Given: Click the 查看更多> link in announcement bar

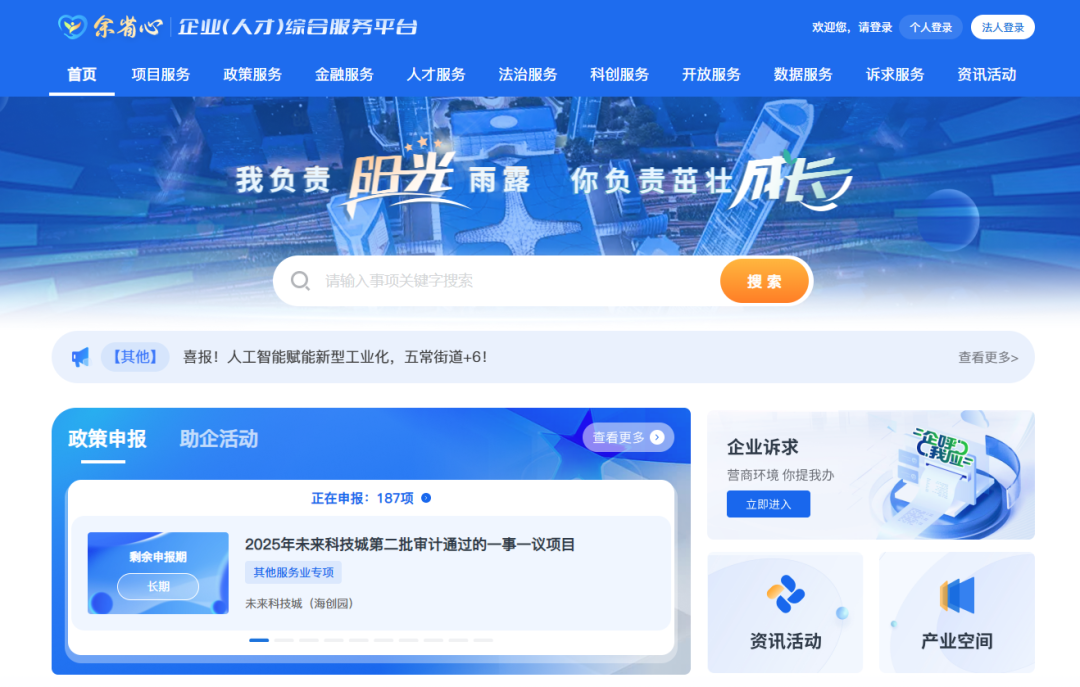Looking at the screenshot, I should click(x=988, y=357).
